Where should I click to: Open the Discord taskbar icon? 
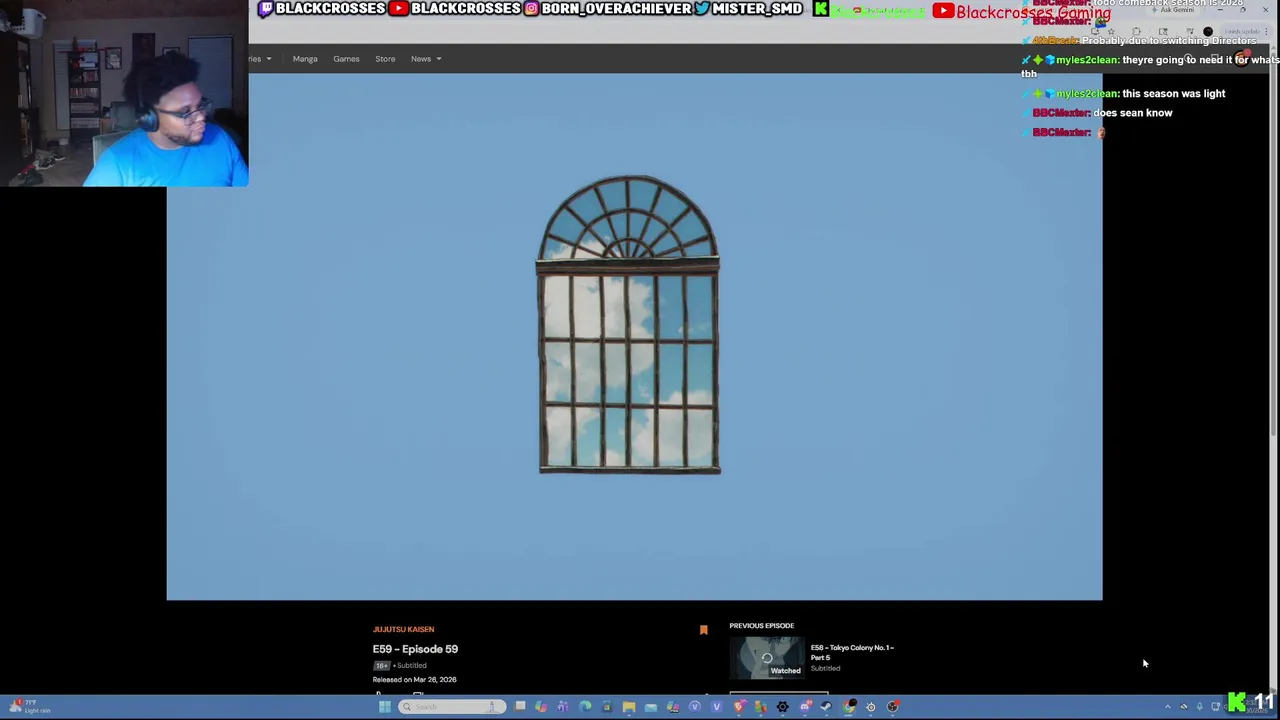(805, 707)
